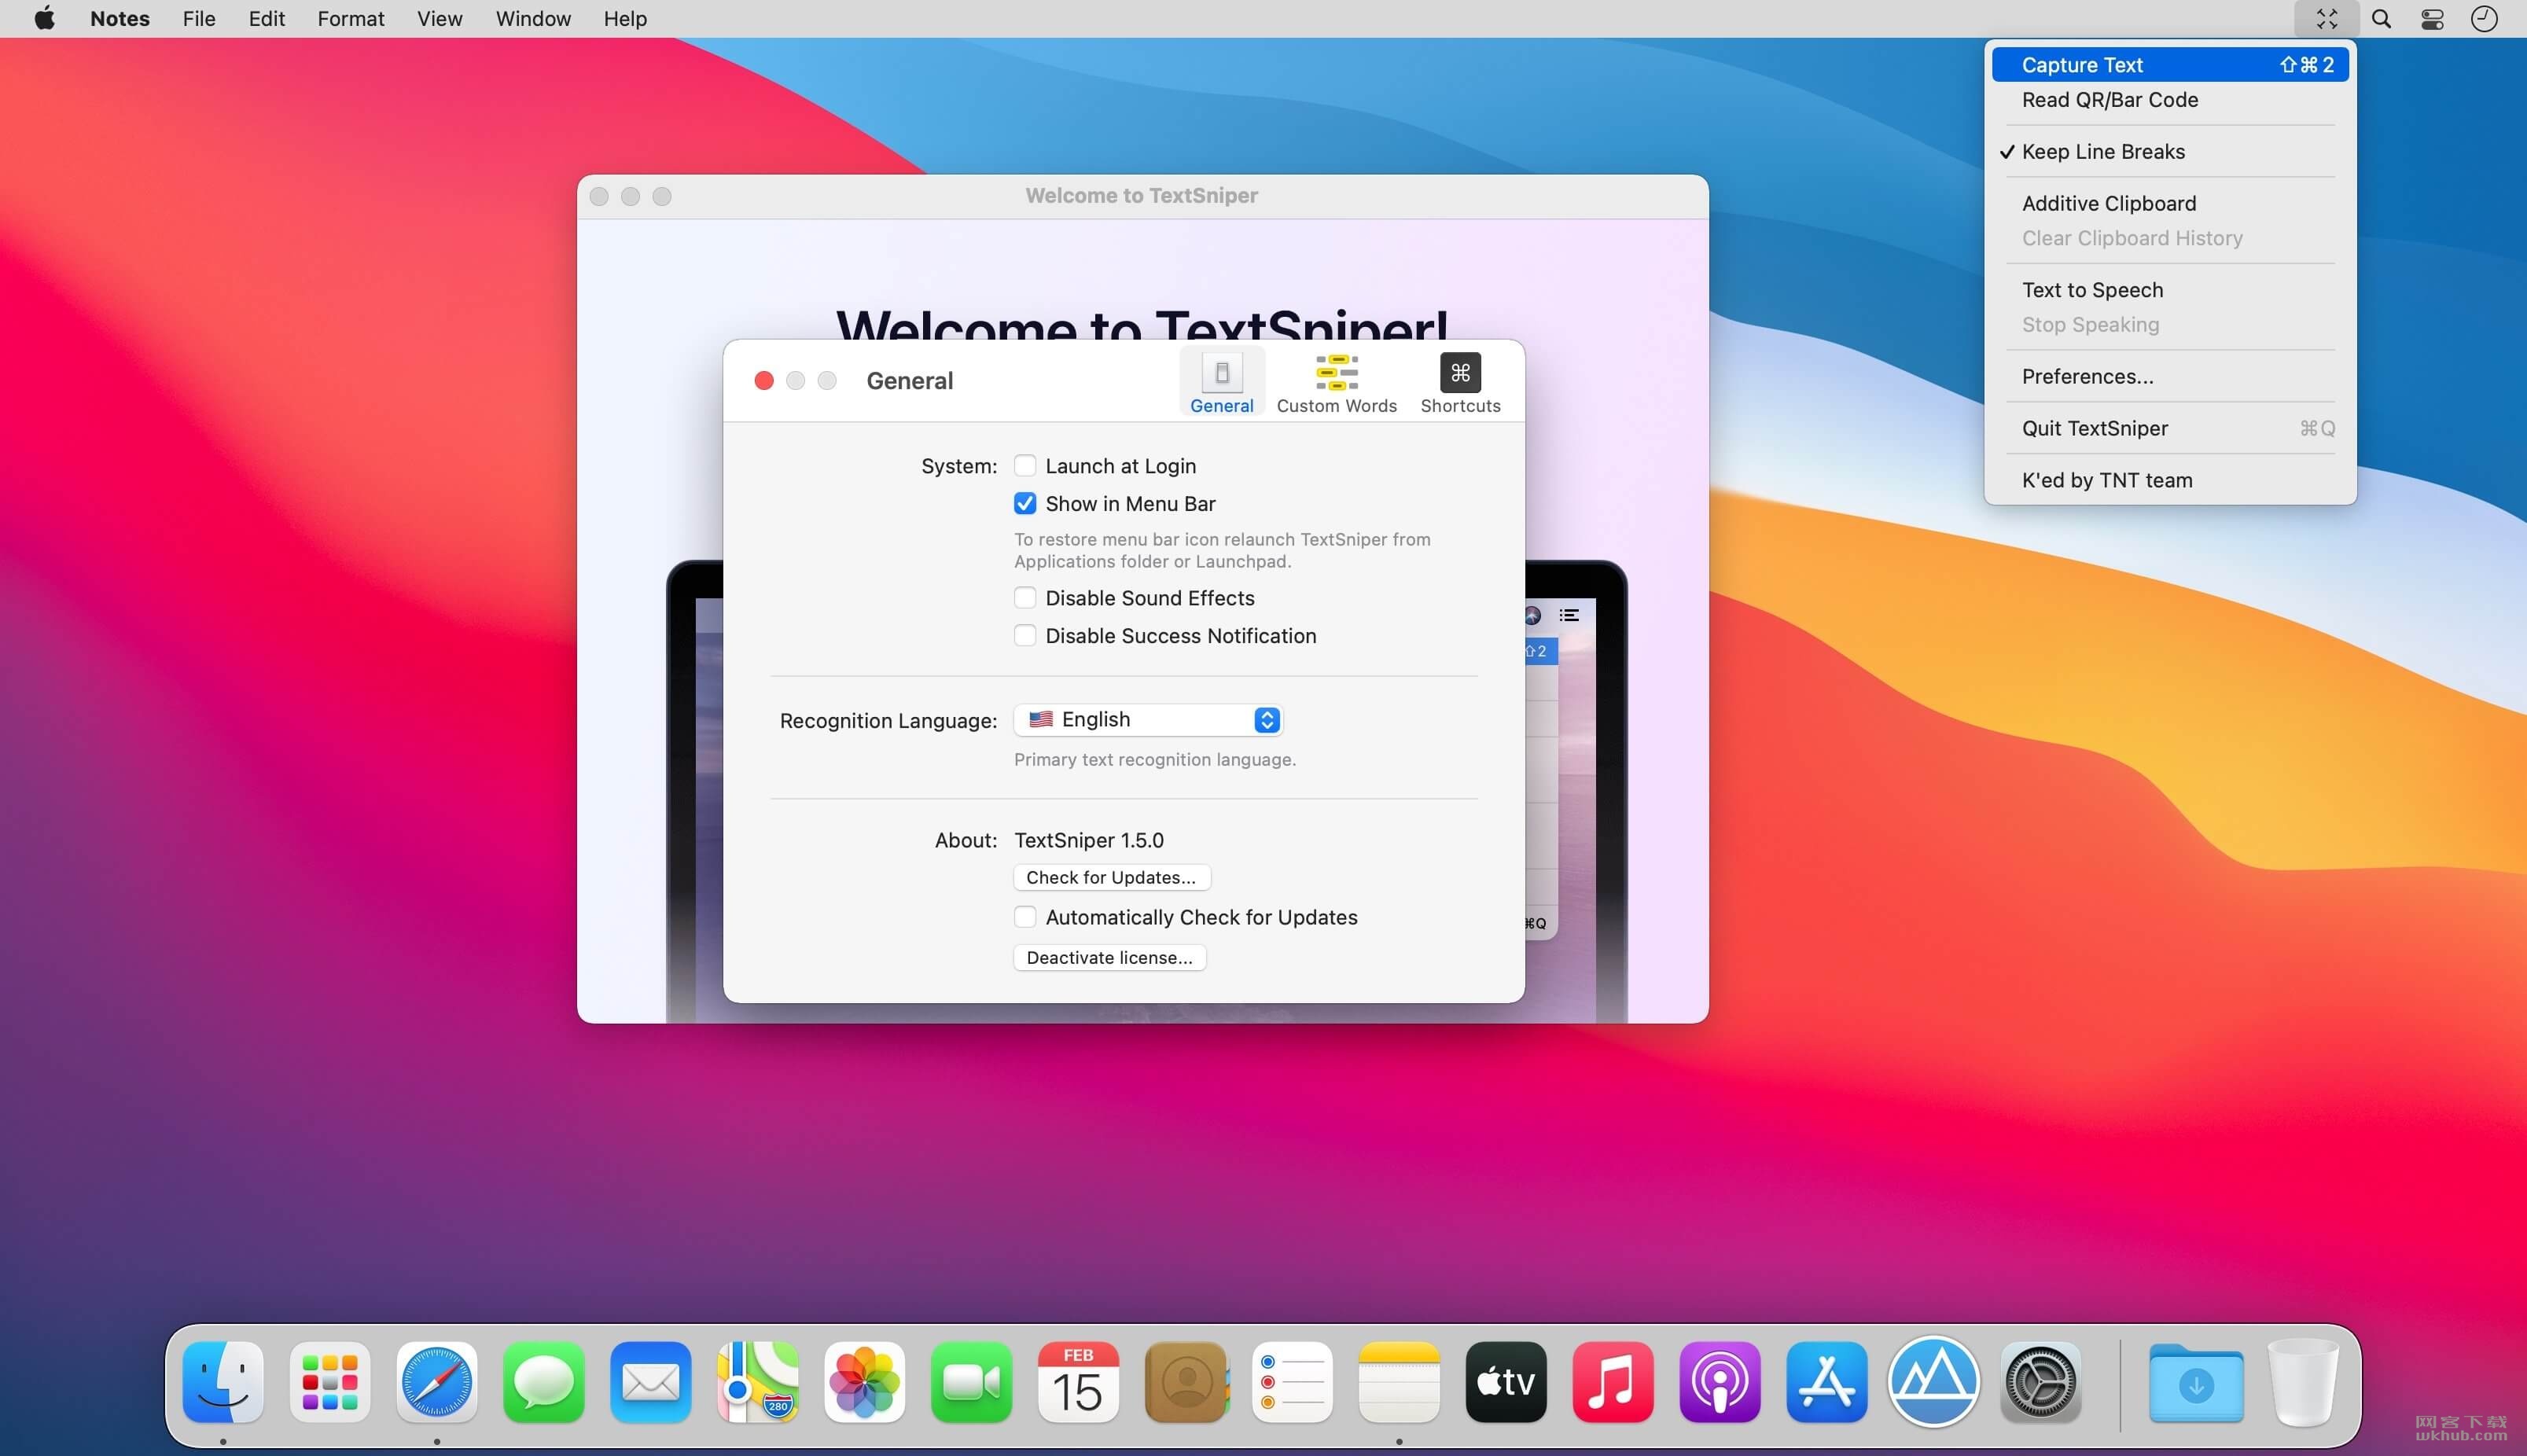Open Contacts from the Dock

[x=1186, y=1382]
